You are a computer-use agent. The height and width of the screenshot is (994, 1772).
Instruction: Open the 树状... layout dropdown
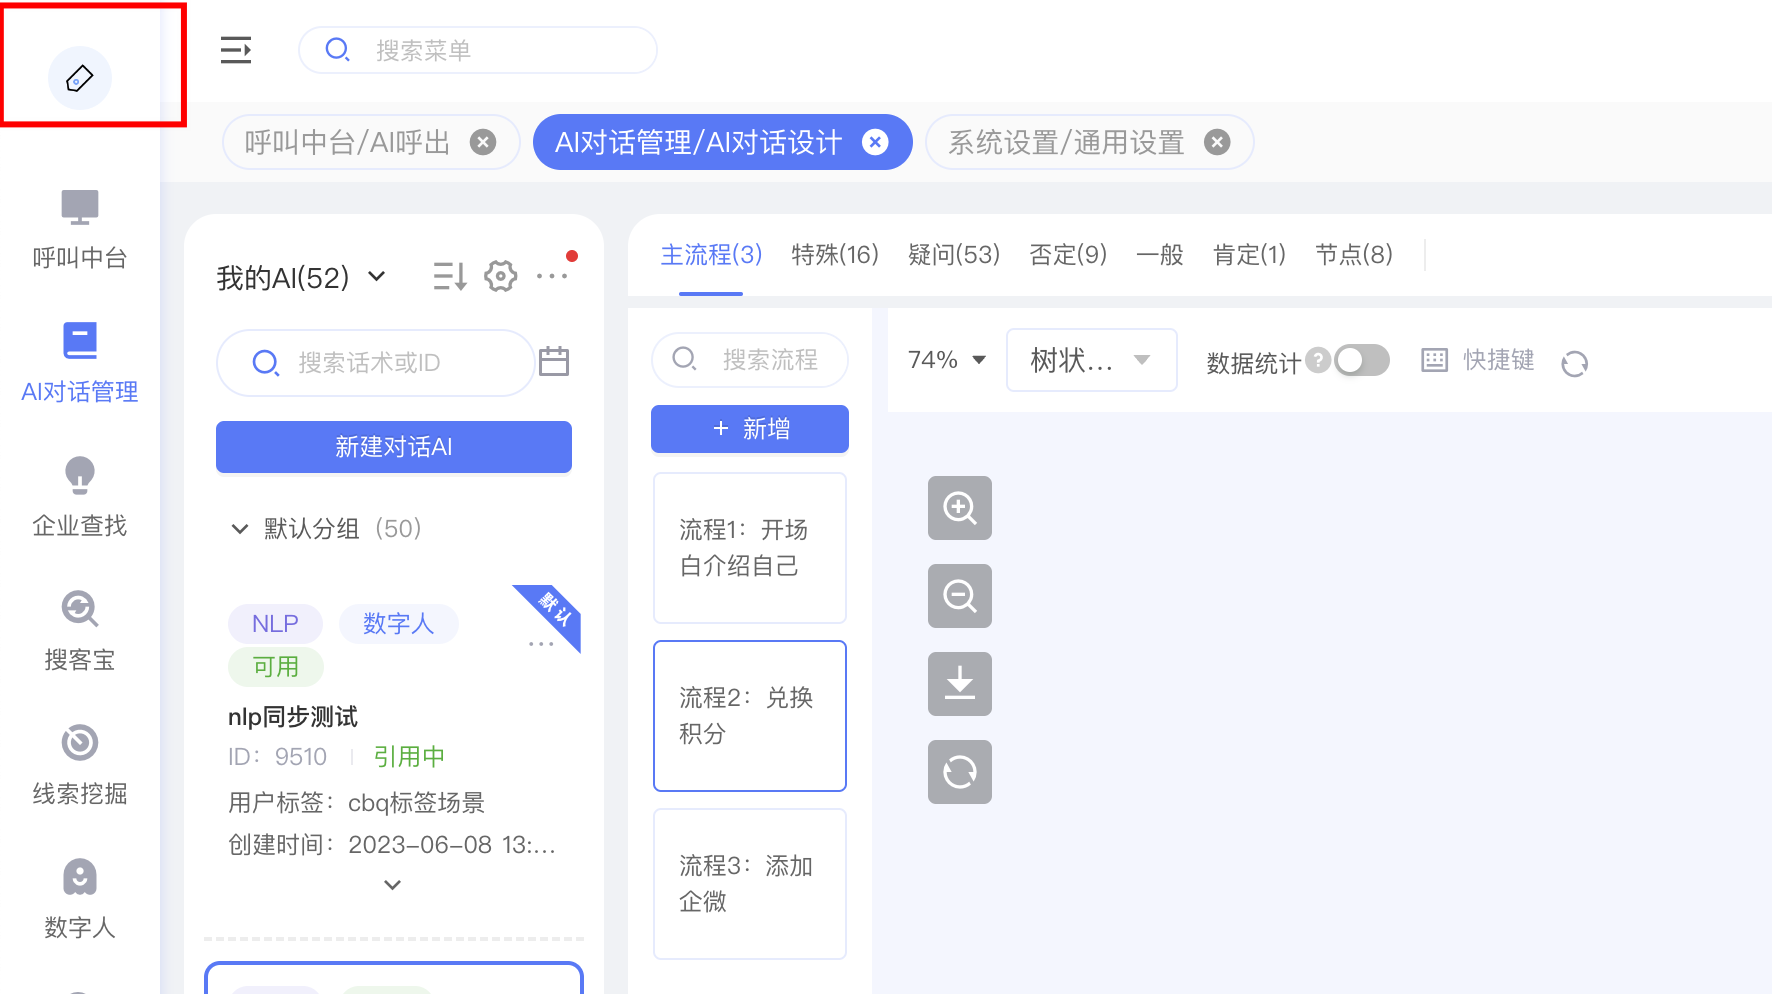1091,360
